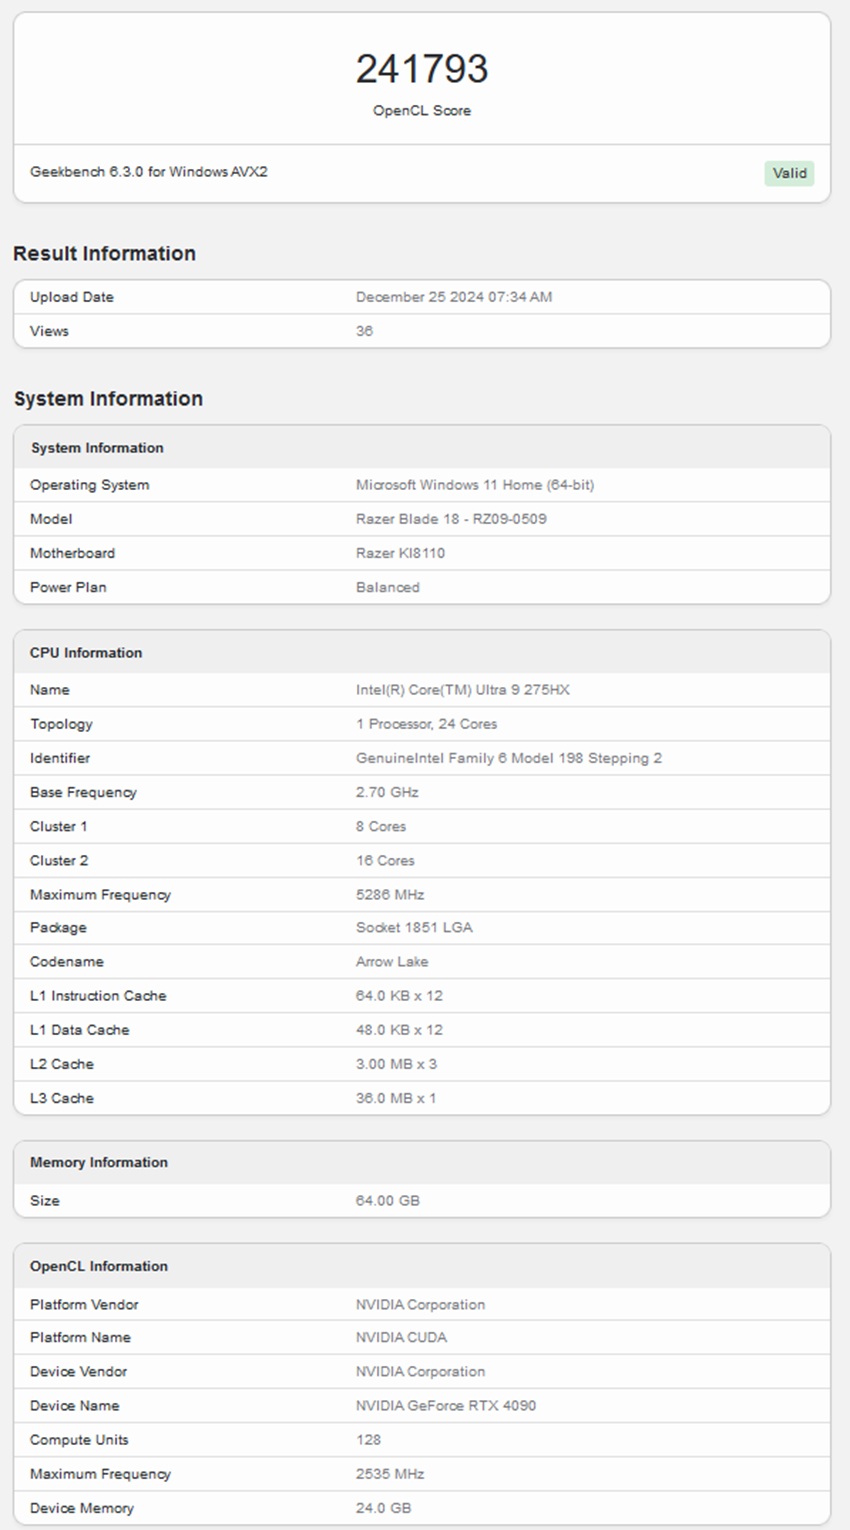Click the Platform Name label
850x1530 pixels.
(x=80, y=1337)
